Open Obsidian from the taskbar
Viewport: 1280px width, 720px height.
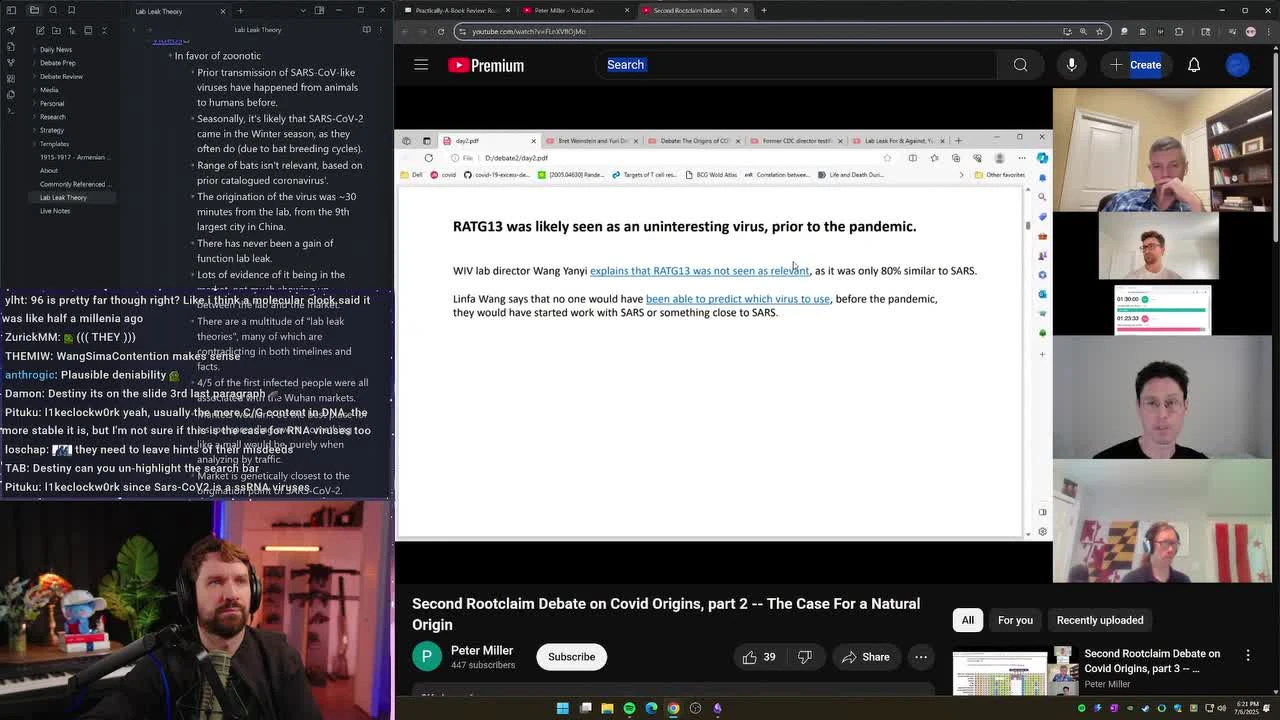click(x=717, y=708)
